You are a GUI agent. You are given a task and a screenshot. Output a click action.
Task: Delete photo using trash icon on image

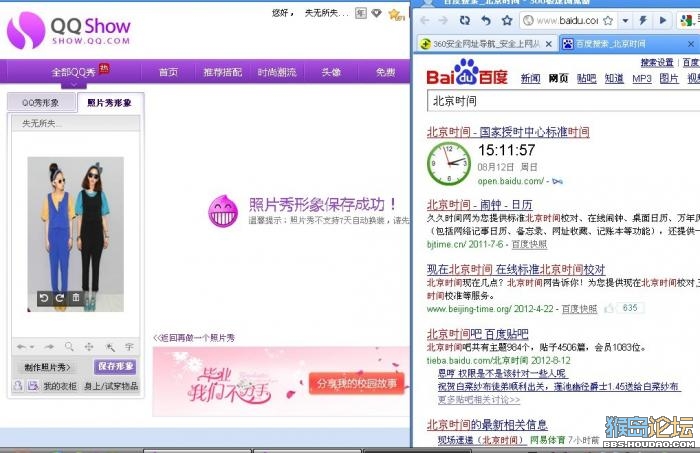coord(76,297)
